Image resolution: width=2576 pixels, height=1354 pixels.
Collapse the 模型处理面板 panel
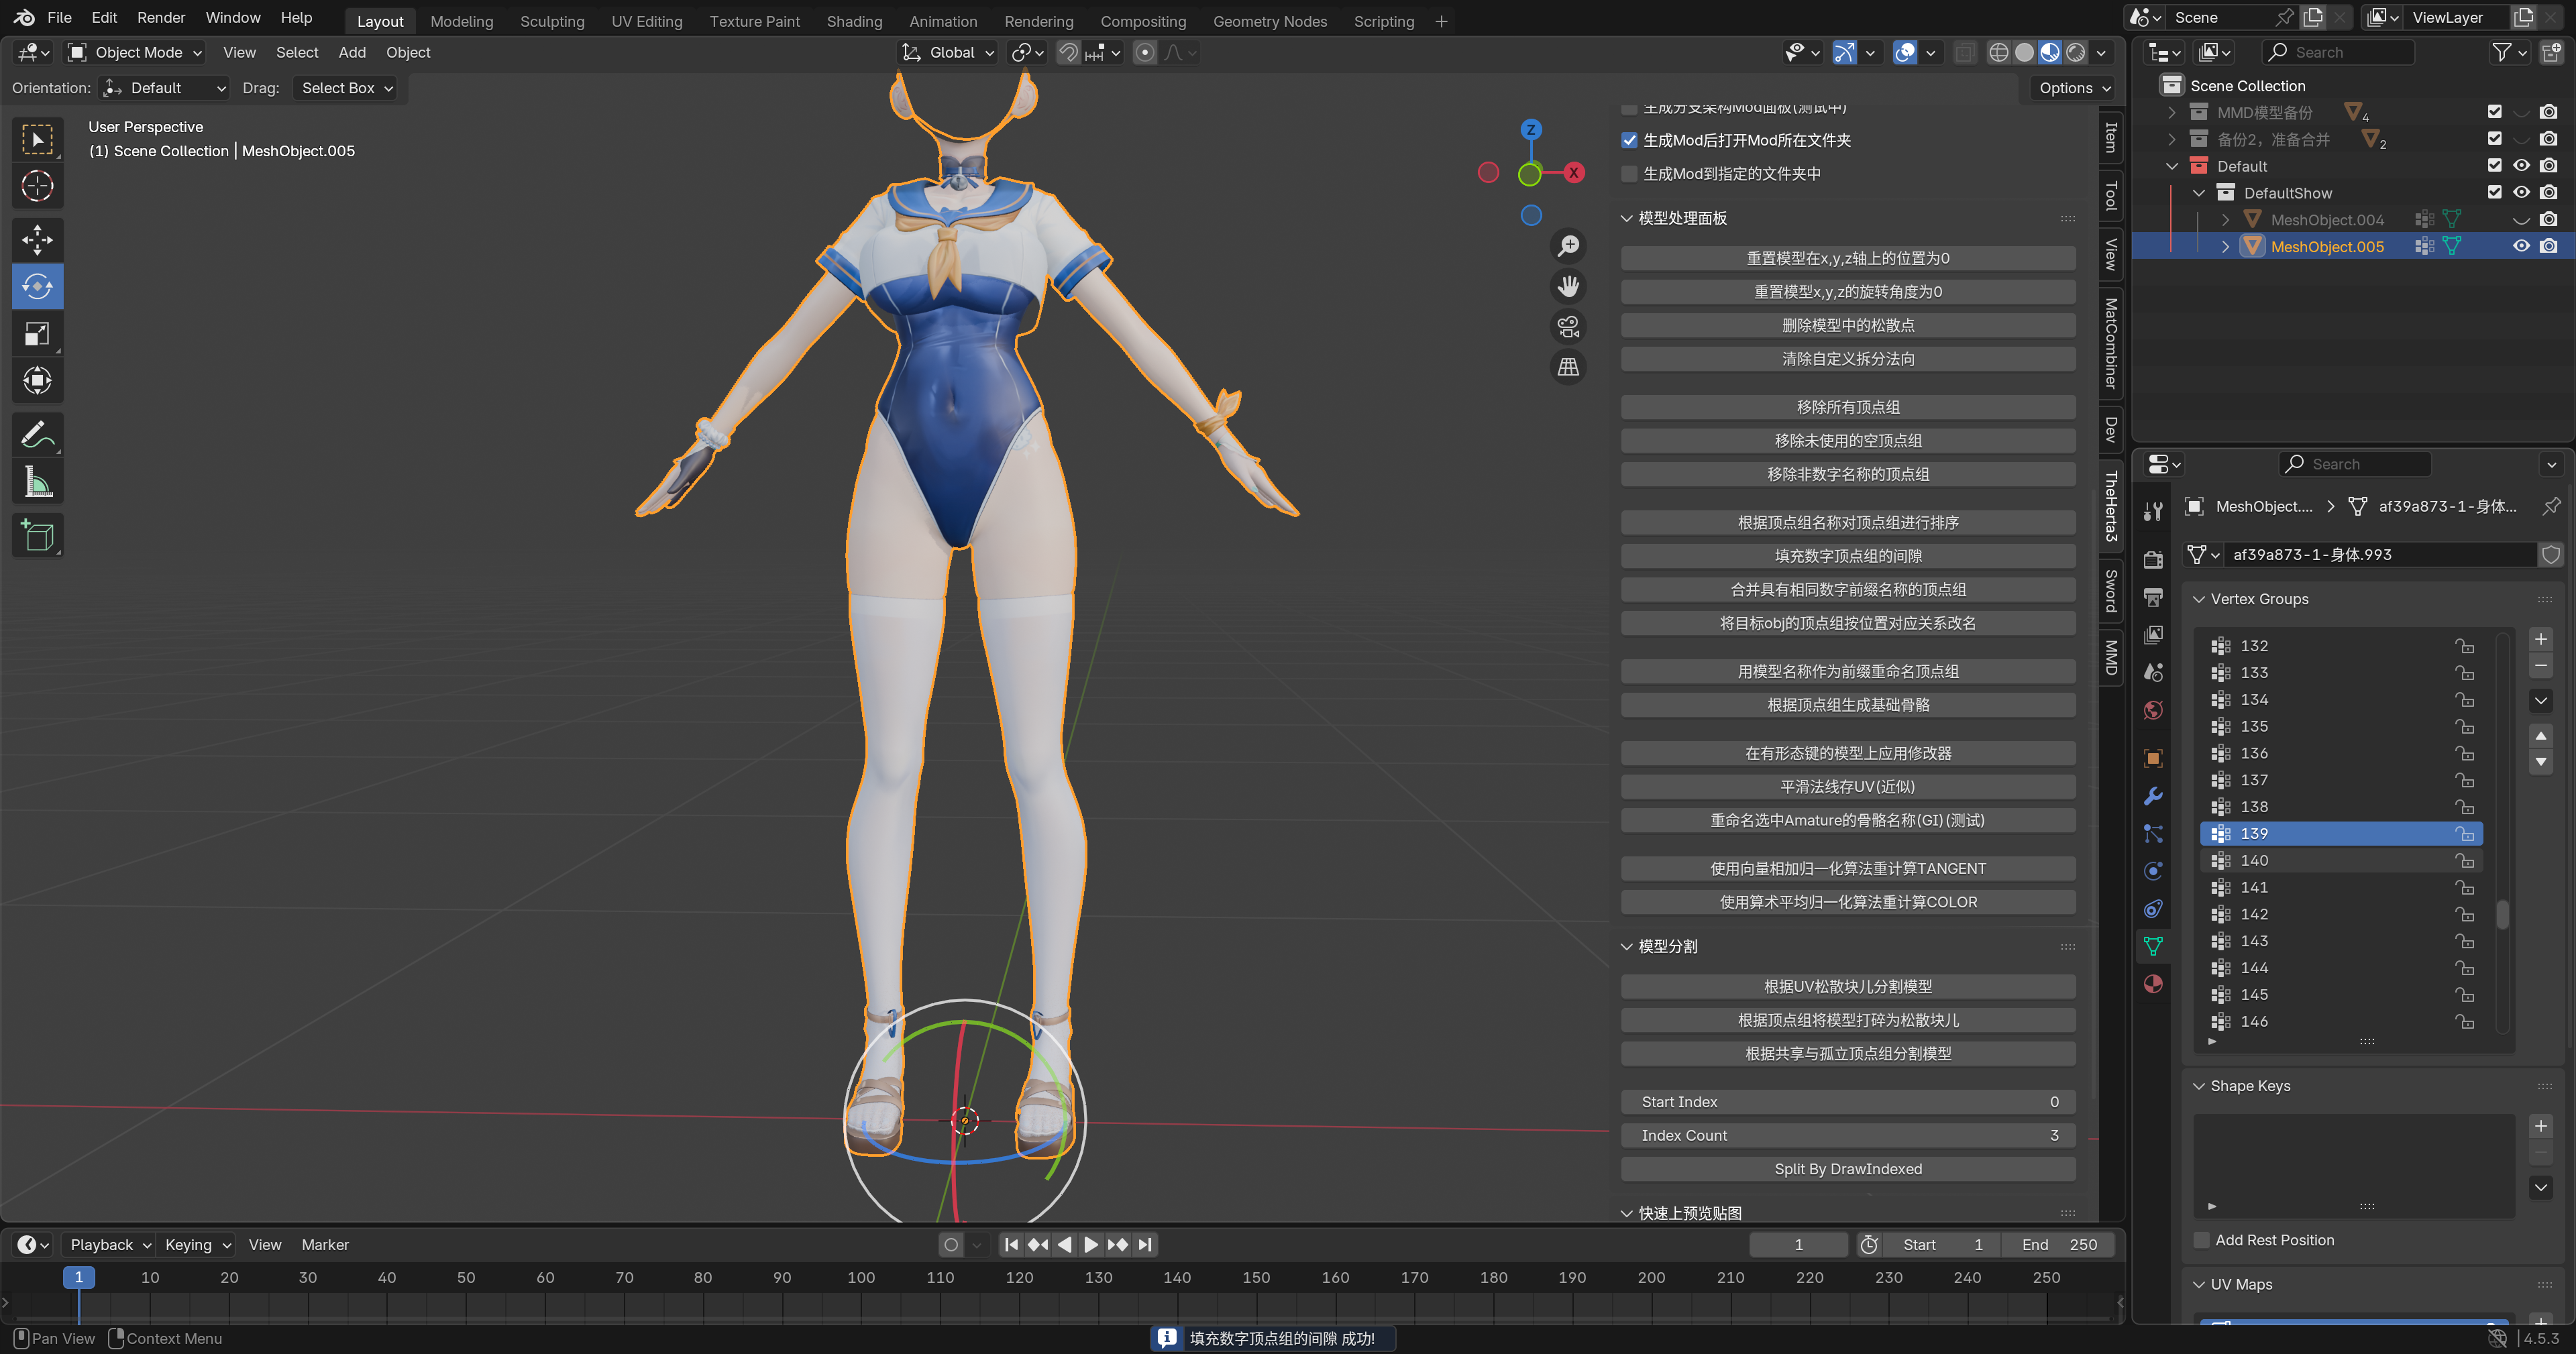(x=1627, y=218)
